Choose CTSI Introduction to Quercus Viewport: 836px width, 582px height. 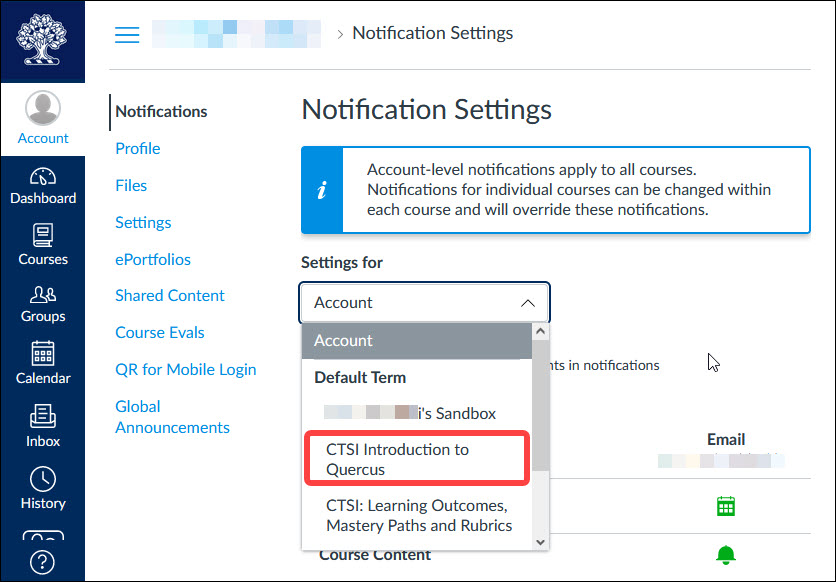(417, 459)
